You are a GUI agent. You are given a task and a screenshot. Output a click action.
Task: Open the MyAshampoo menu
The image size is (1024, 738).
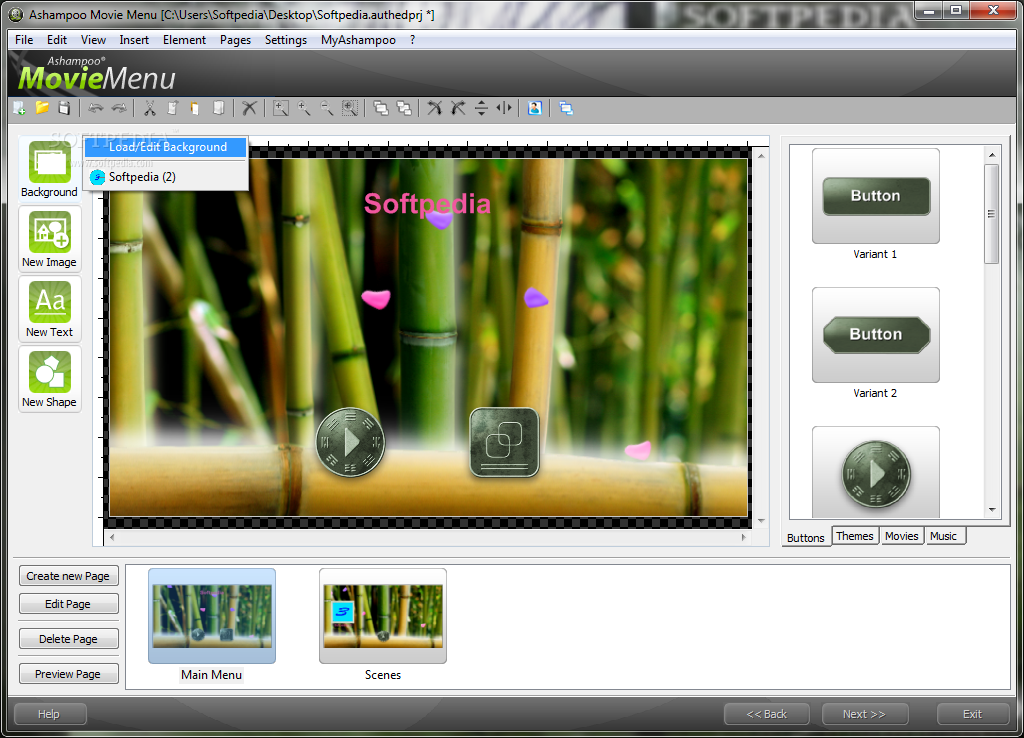coord(358,40)
